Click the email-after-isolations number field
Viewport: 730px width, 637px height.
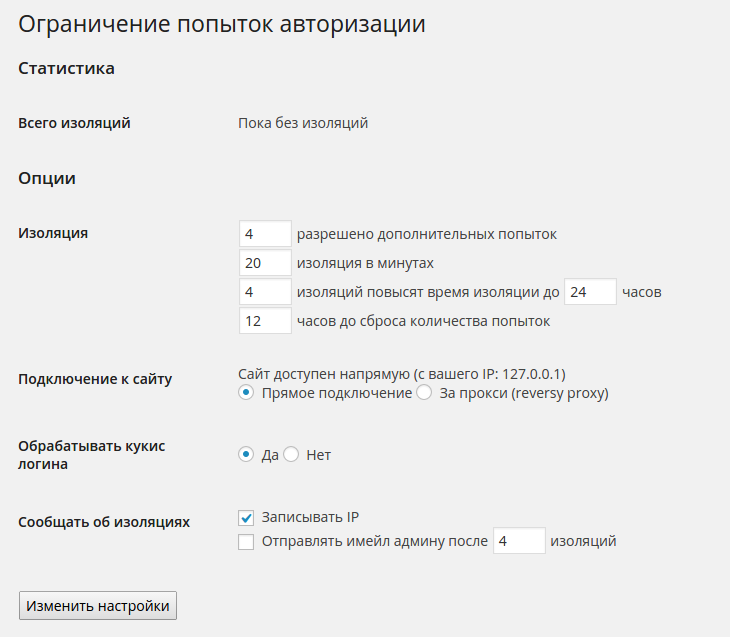(x=519, y=541)
